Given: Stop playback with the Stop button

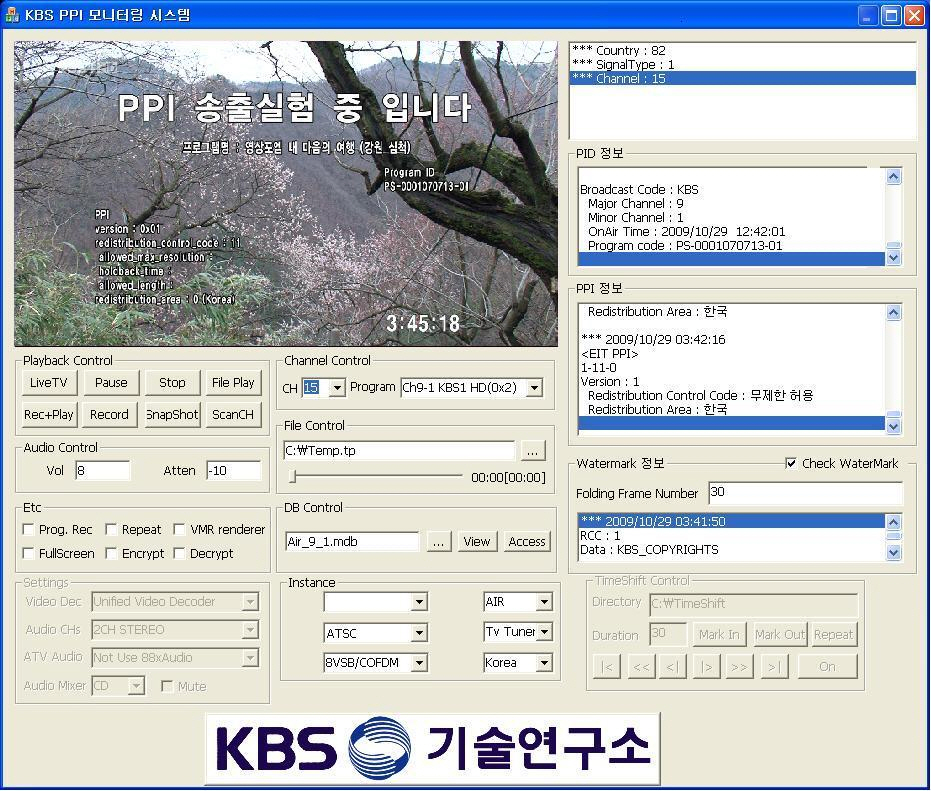Looking at the screenshot, I should [x=172, y=383].
